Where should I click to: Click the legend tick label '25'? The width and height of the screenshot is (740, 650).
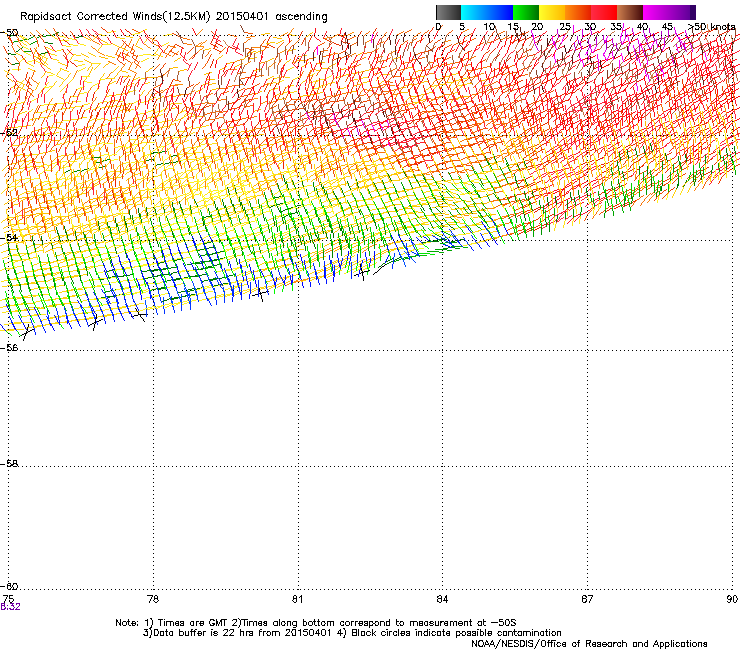pyautogui.click(x=565, y=27)
